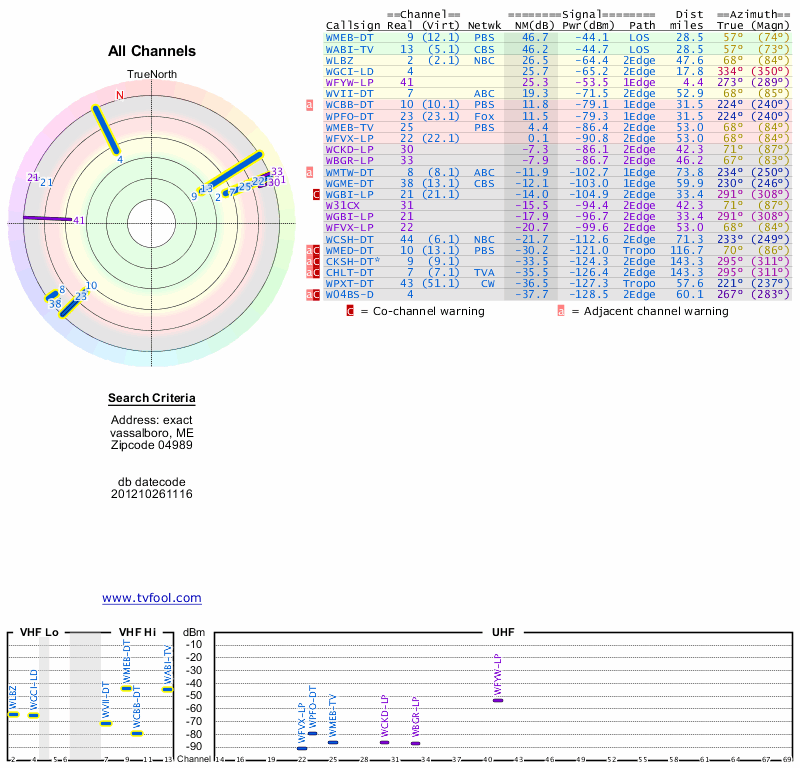Click the WPXT-DT callsign in the table
Image resolution: width=800 pixels, height=768 pixels.
[349, 283]
